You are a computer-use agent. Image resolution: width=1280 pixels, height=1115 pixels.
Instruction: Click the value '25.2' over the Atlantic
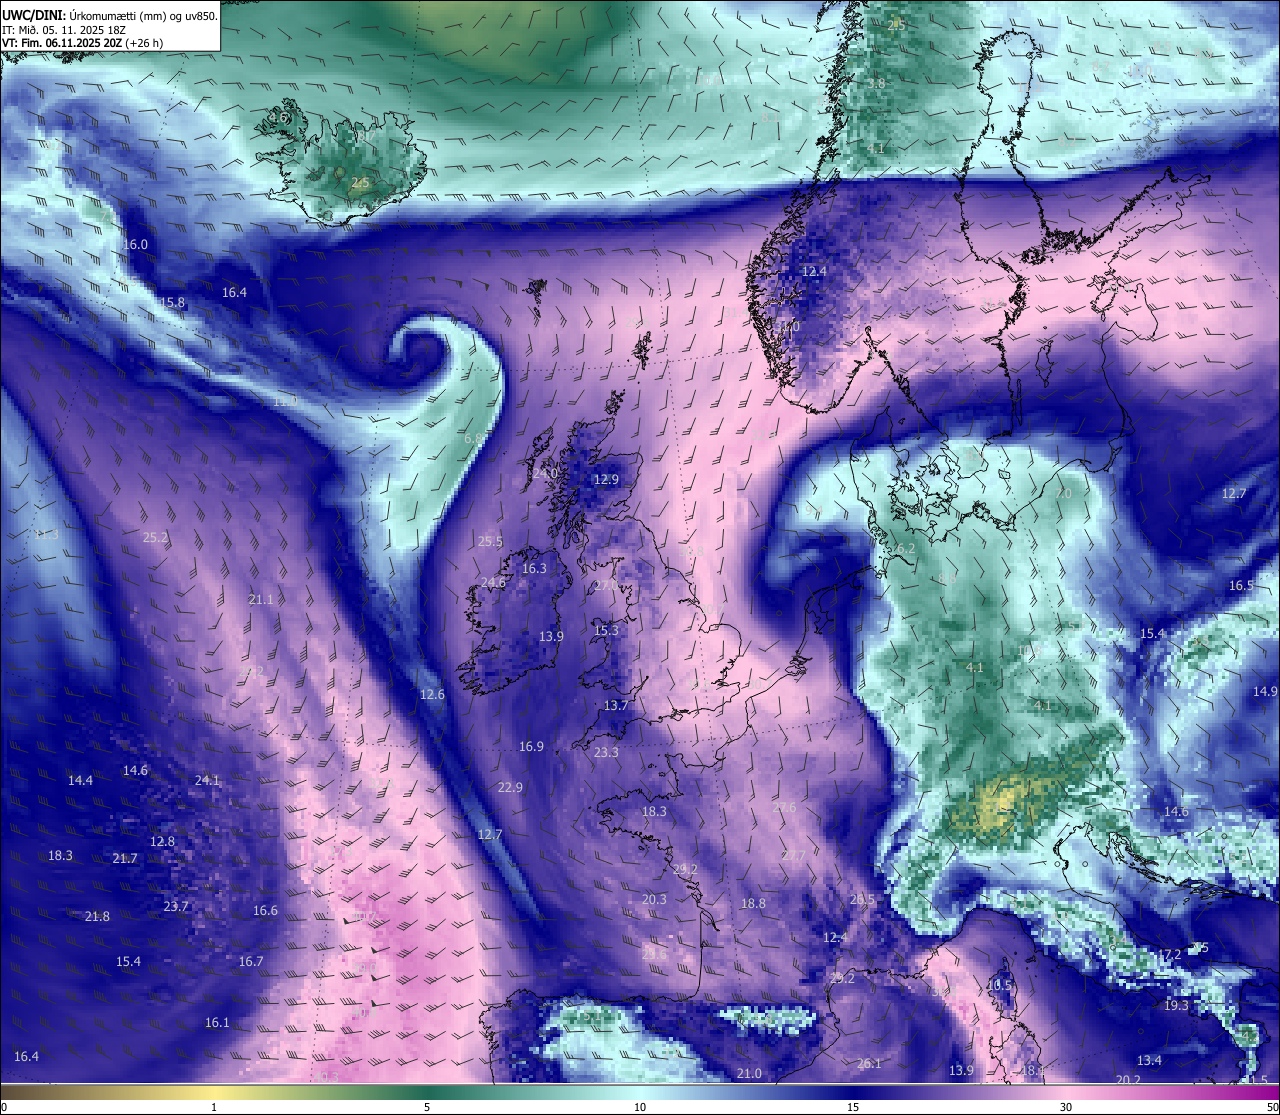(155, 537)
